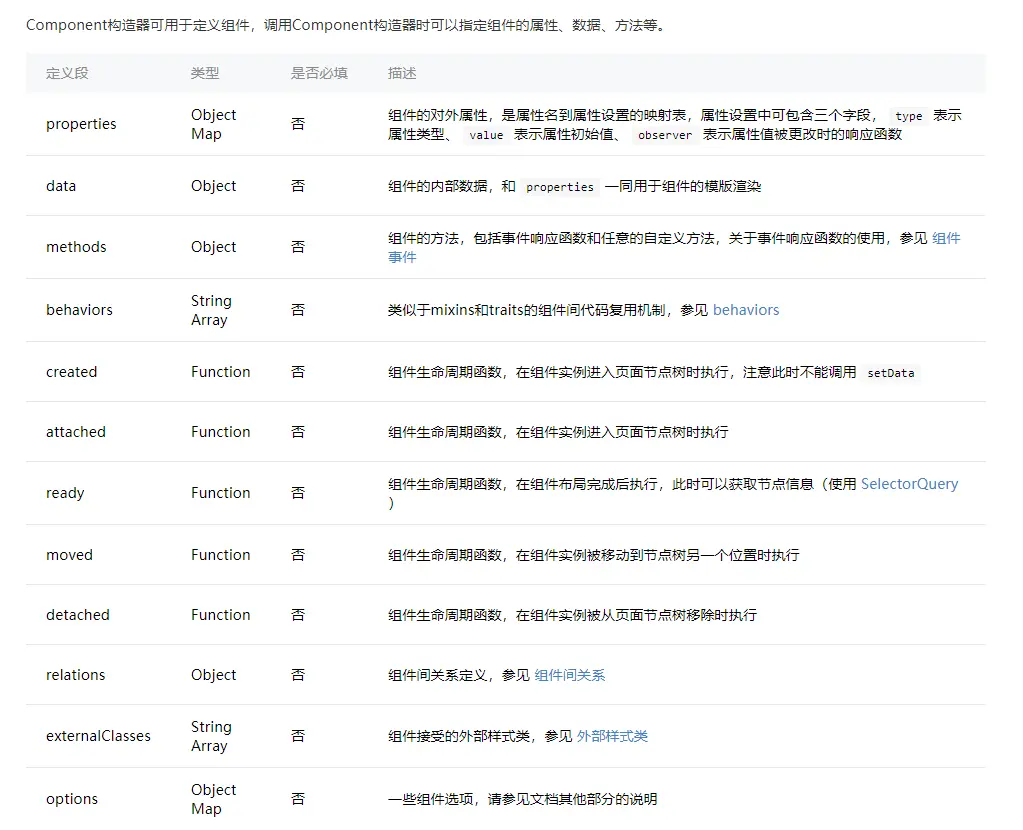This screenshot has height=830, width=1023.
Task: Click the data field name cell
Action: 61,186
